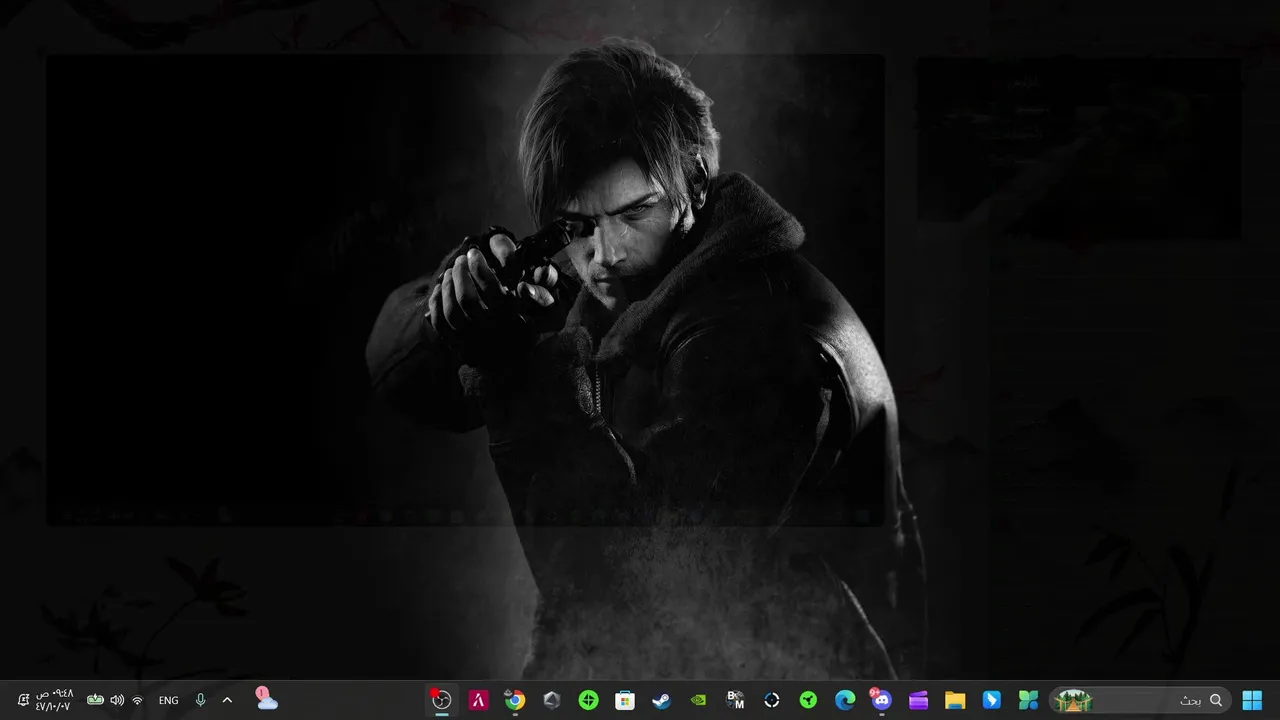This screenshot has height=720, width=1280.
Task: Open the NVIDIA app icon
Action: [x=699, y=700]
